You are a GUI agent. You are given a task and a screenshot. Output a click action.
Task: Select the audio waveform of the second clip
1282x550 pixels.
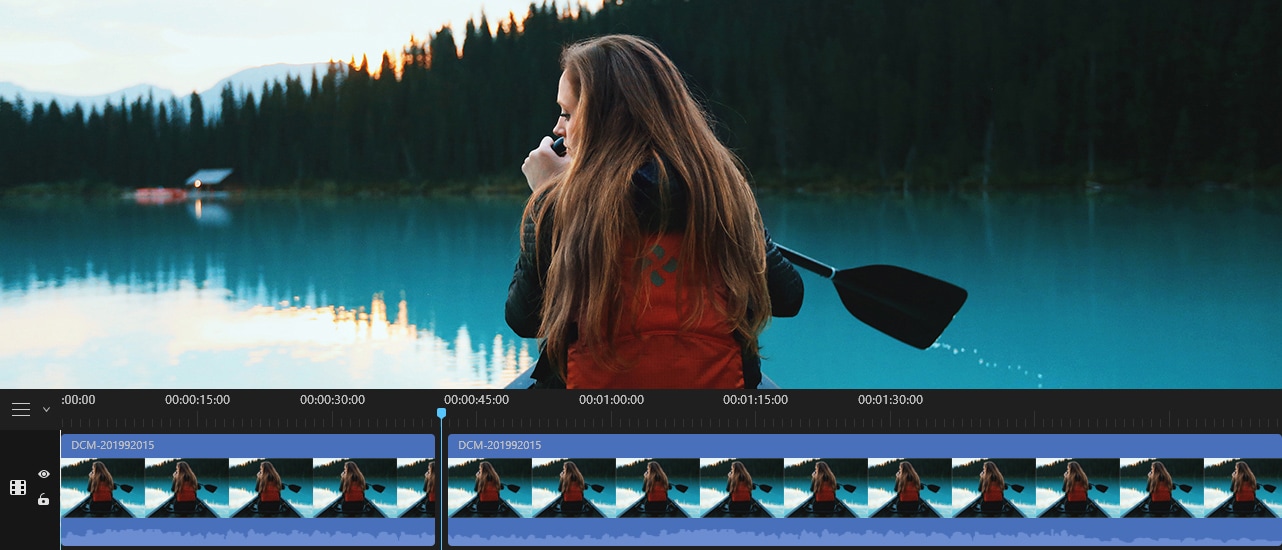864,534
